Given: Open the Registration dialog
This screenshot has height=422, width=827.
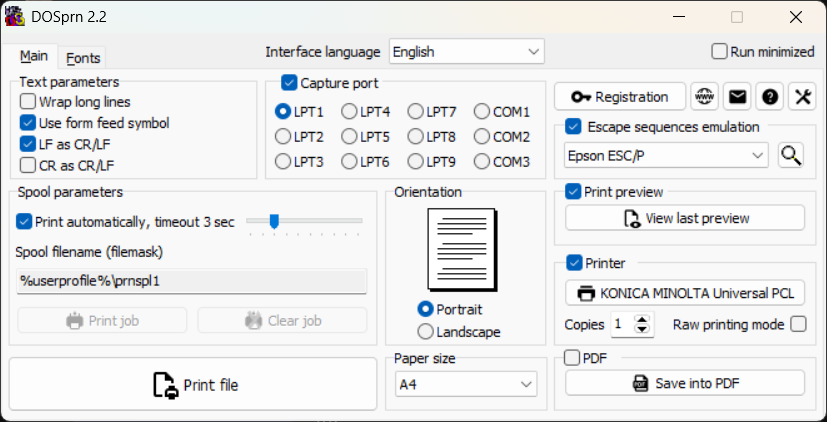Looking at the screenshot, I should click(620, 97).
